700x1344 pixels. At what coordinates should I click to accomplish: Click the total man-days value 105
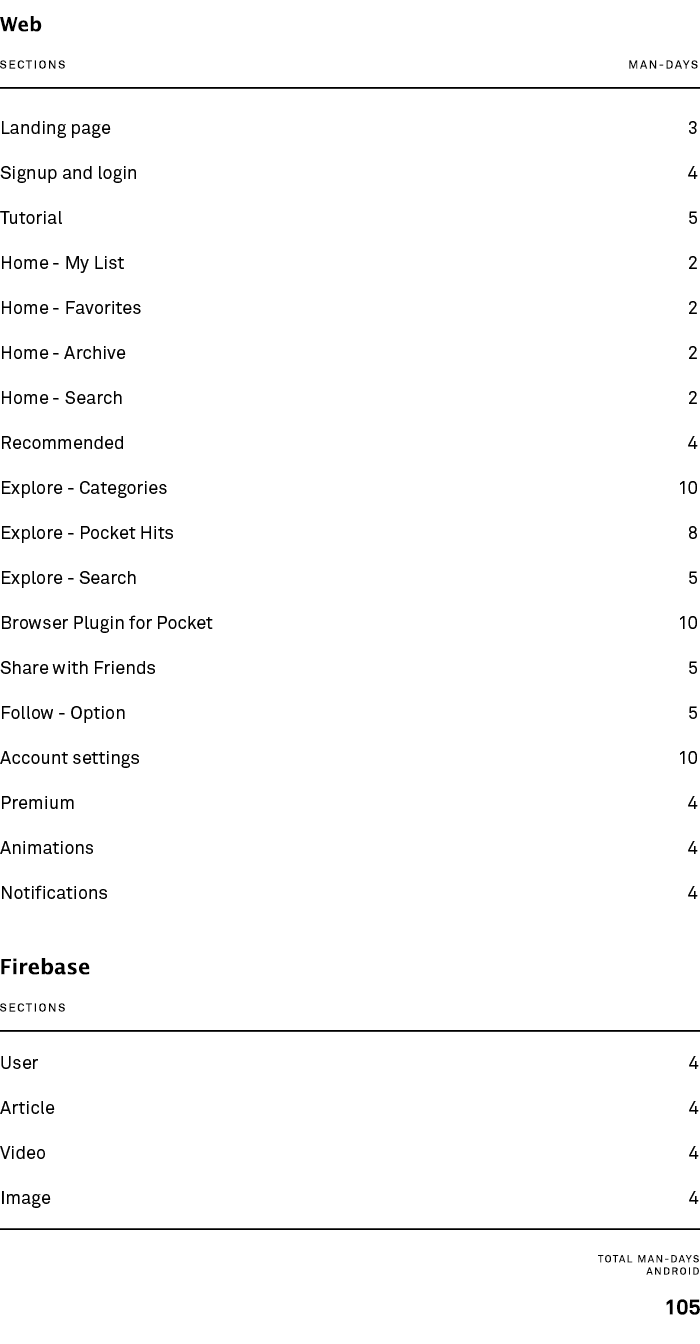pyautogui.click(x=682, y=1307)
